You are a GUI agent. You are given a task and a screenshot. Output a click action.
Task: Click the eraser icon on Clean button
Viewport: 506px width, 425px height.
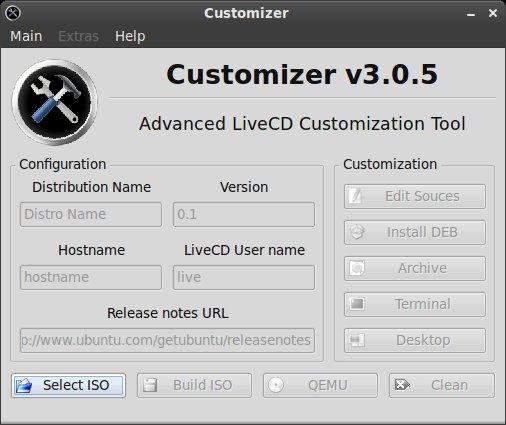pos(402,385)
